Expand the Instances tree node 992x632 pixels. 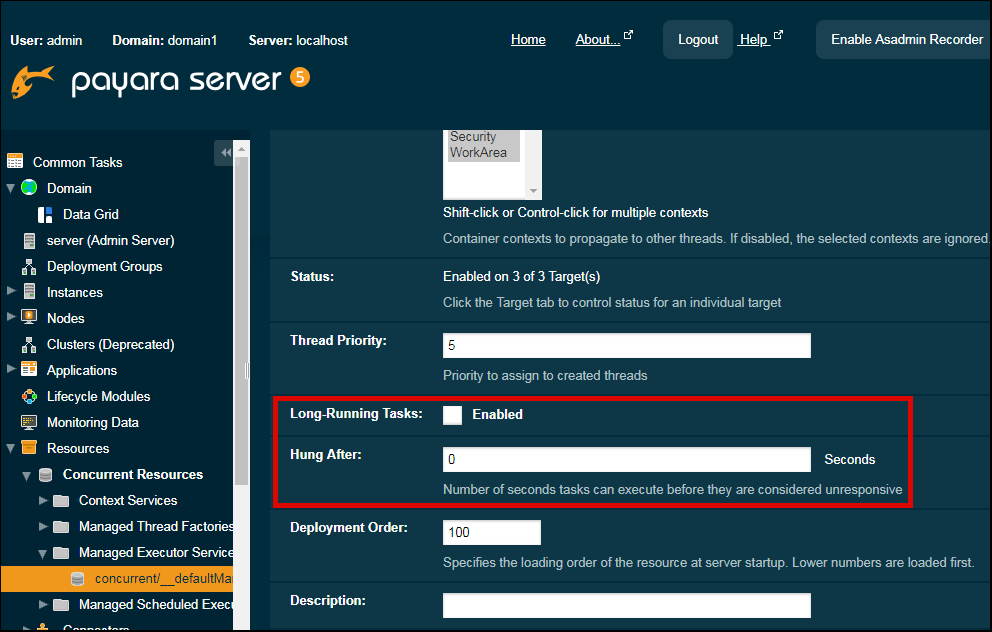11,292
